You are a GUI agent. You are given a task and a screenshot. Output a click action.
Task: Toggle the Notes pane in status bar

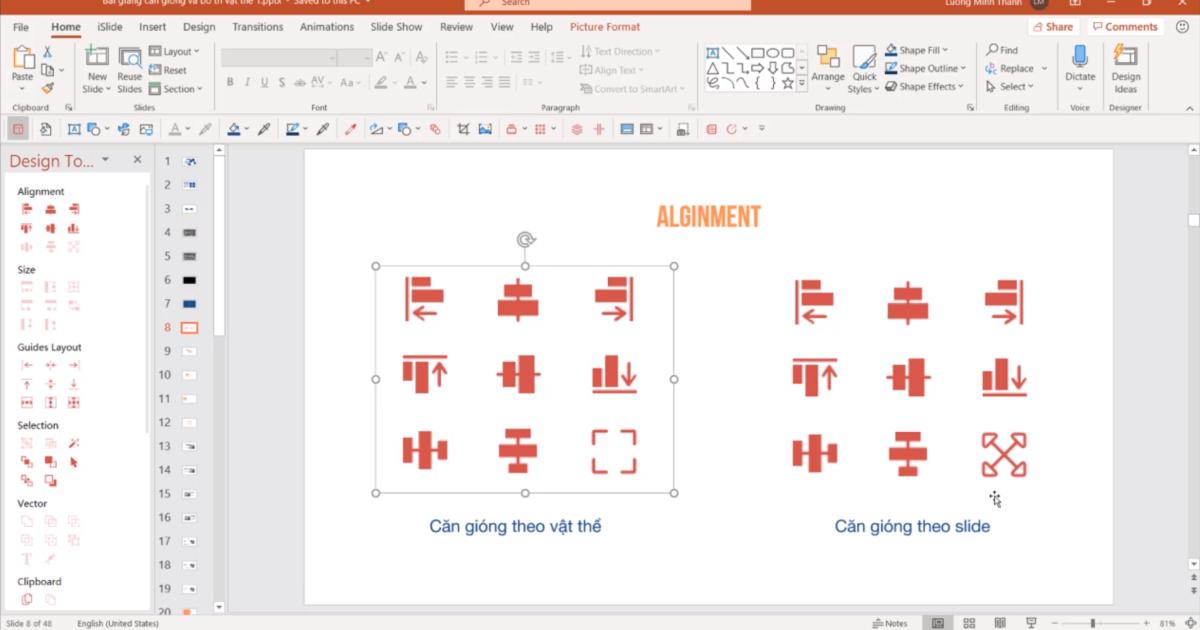[x=889, y=623]
